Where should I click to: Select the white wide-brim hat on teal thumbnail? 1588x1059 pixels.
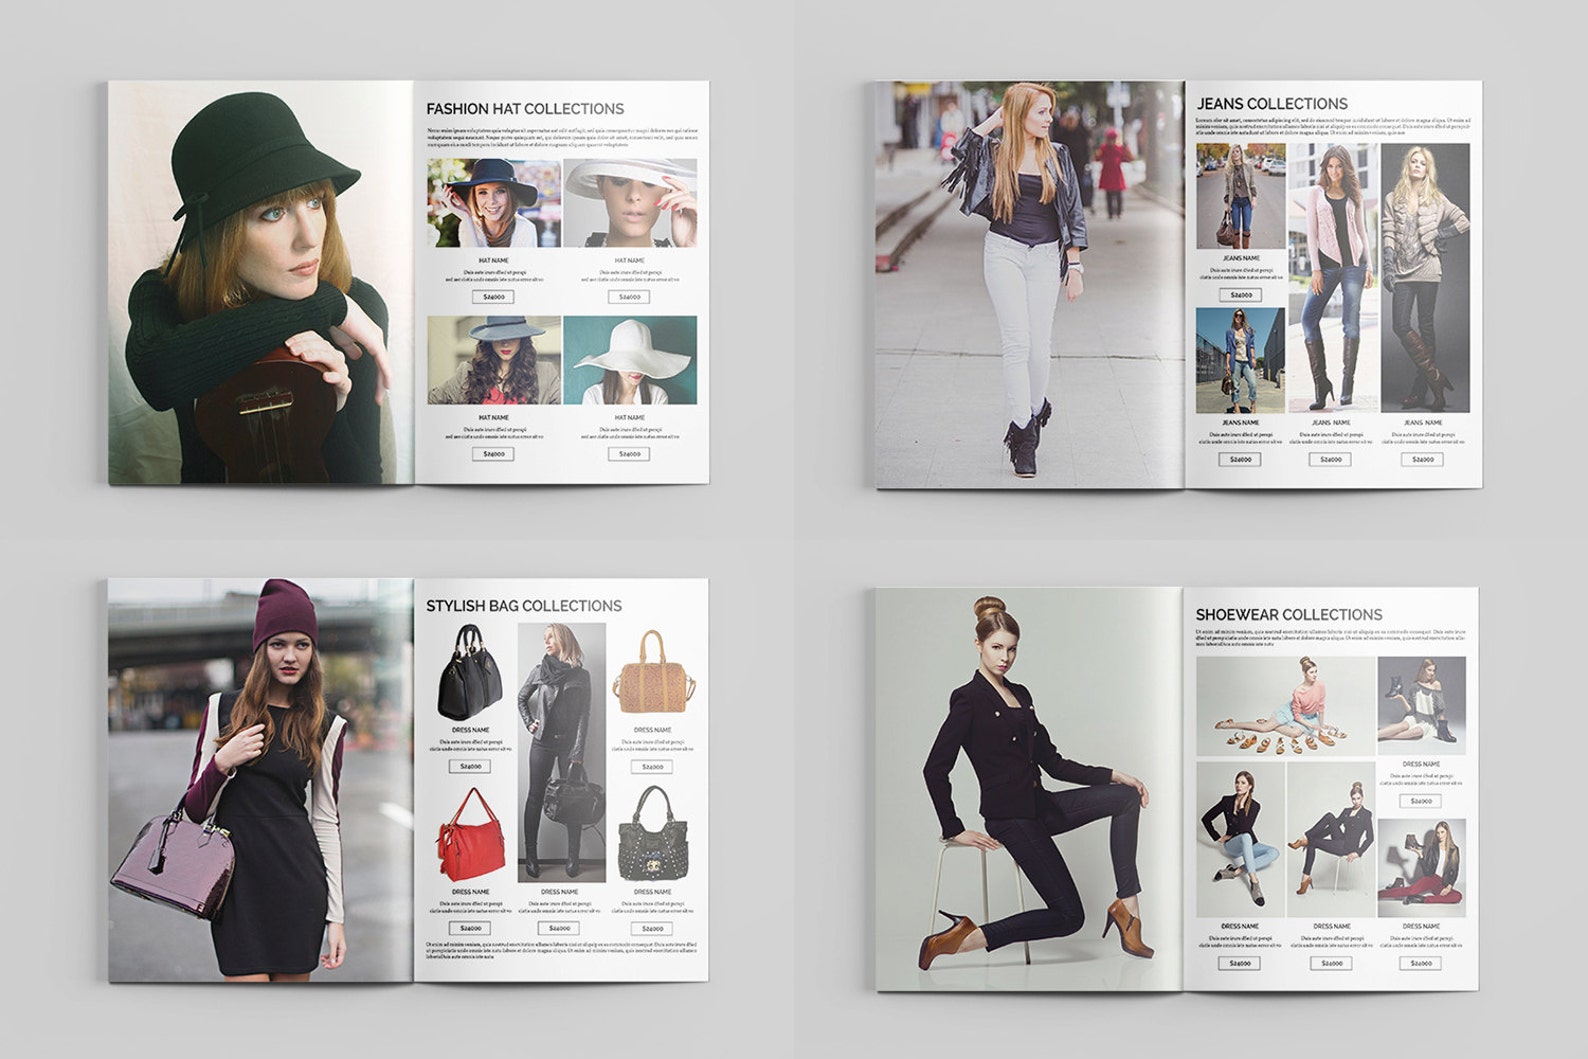pos(630,360)
